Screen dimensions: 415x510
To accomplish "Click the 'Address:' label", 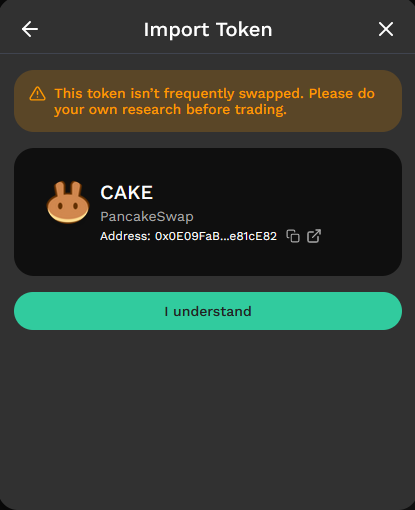I will click(125, 236).
